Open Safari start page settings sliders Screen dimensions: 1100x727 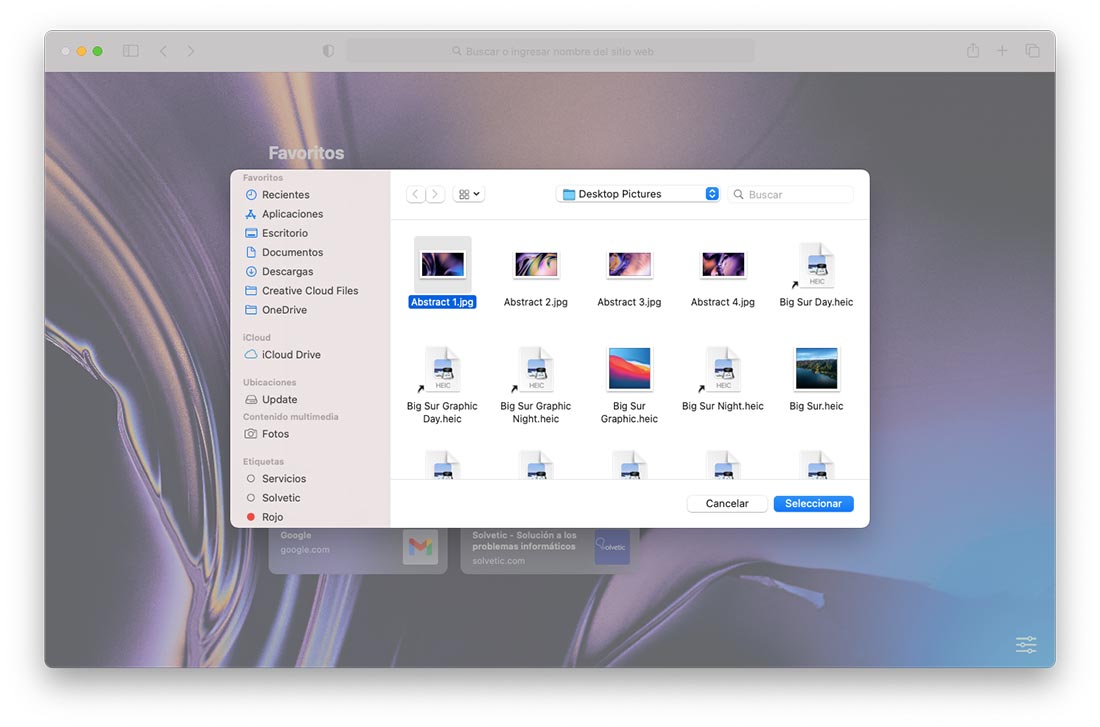pos(1026,644)
